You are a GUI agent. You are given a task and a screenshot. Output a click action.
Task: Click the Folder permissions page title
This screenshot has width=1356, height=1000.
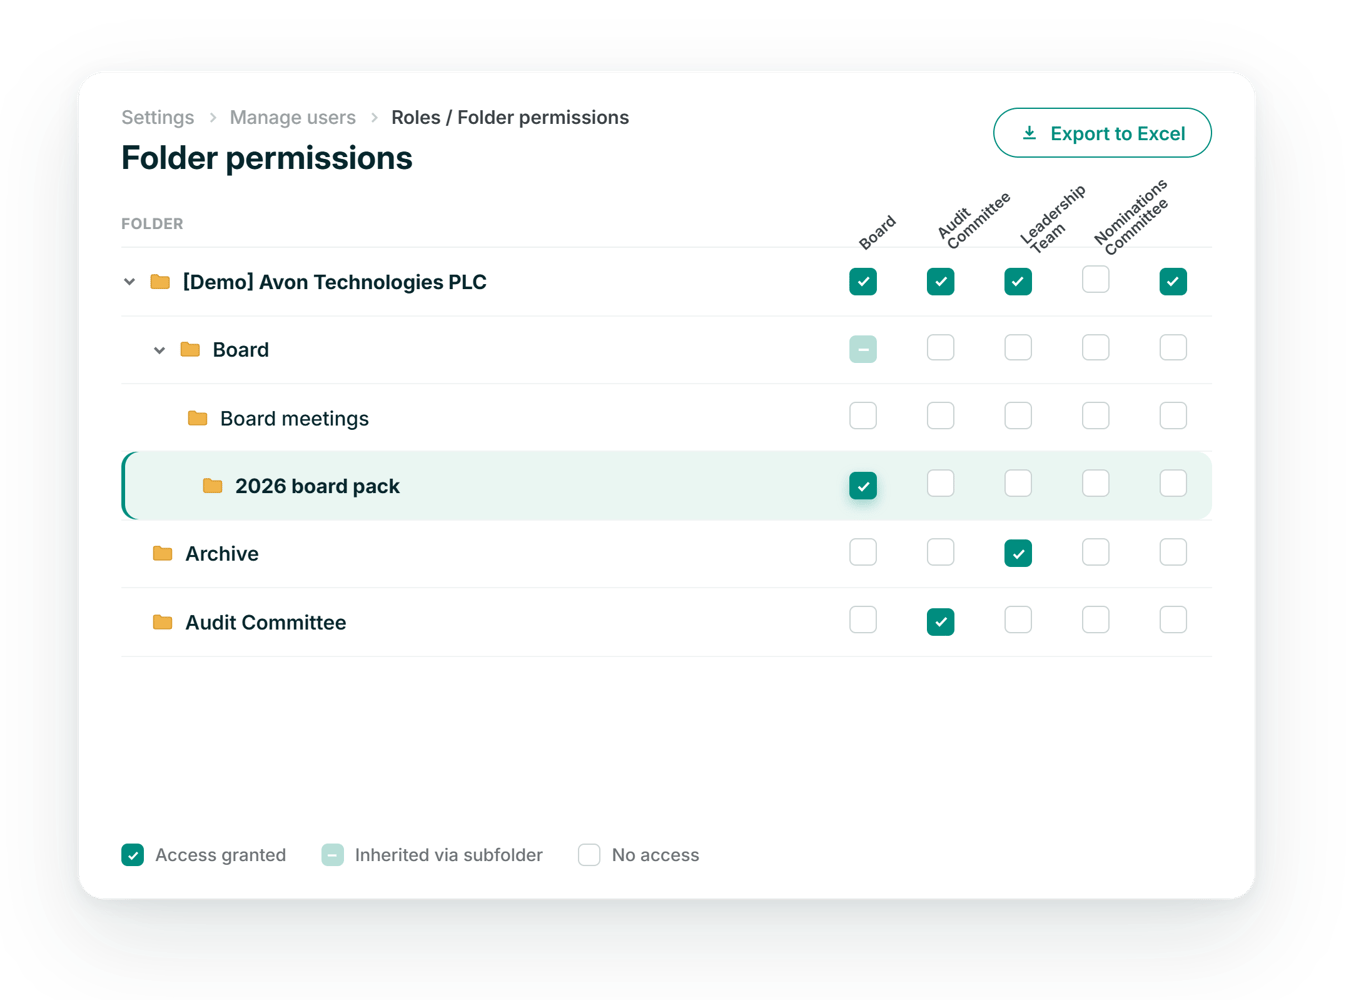tap(267, 158)
